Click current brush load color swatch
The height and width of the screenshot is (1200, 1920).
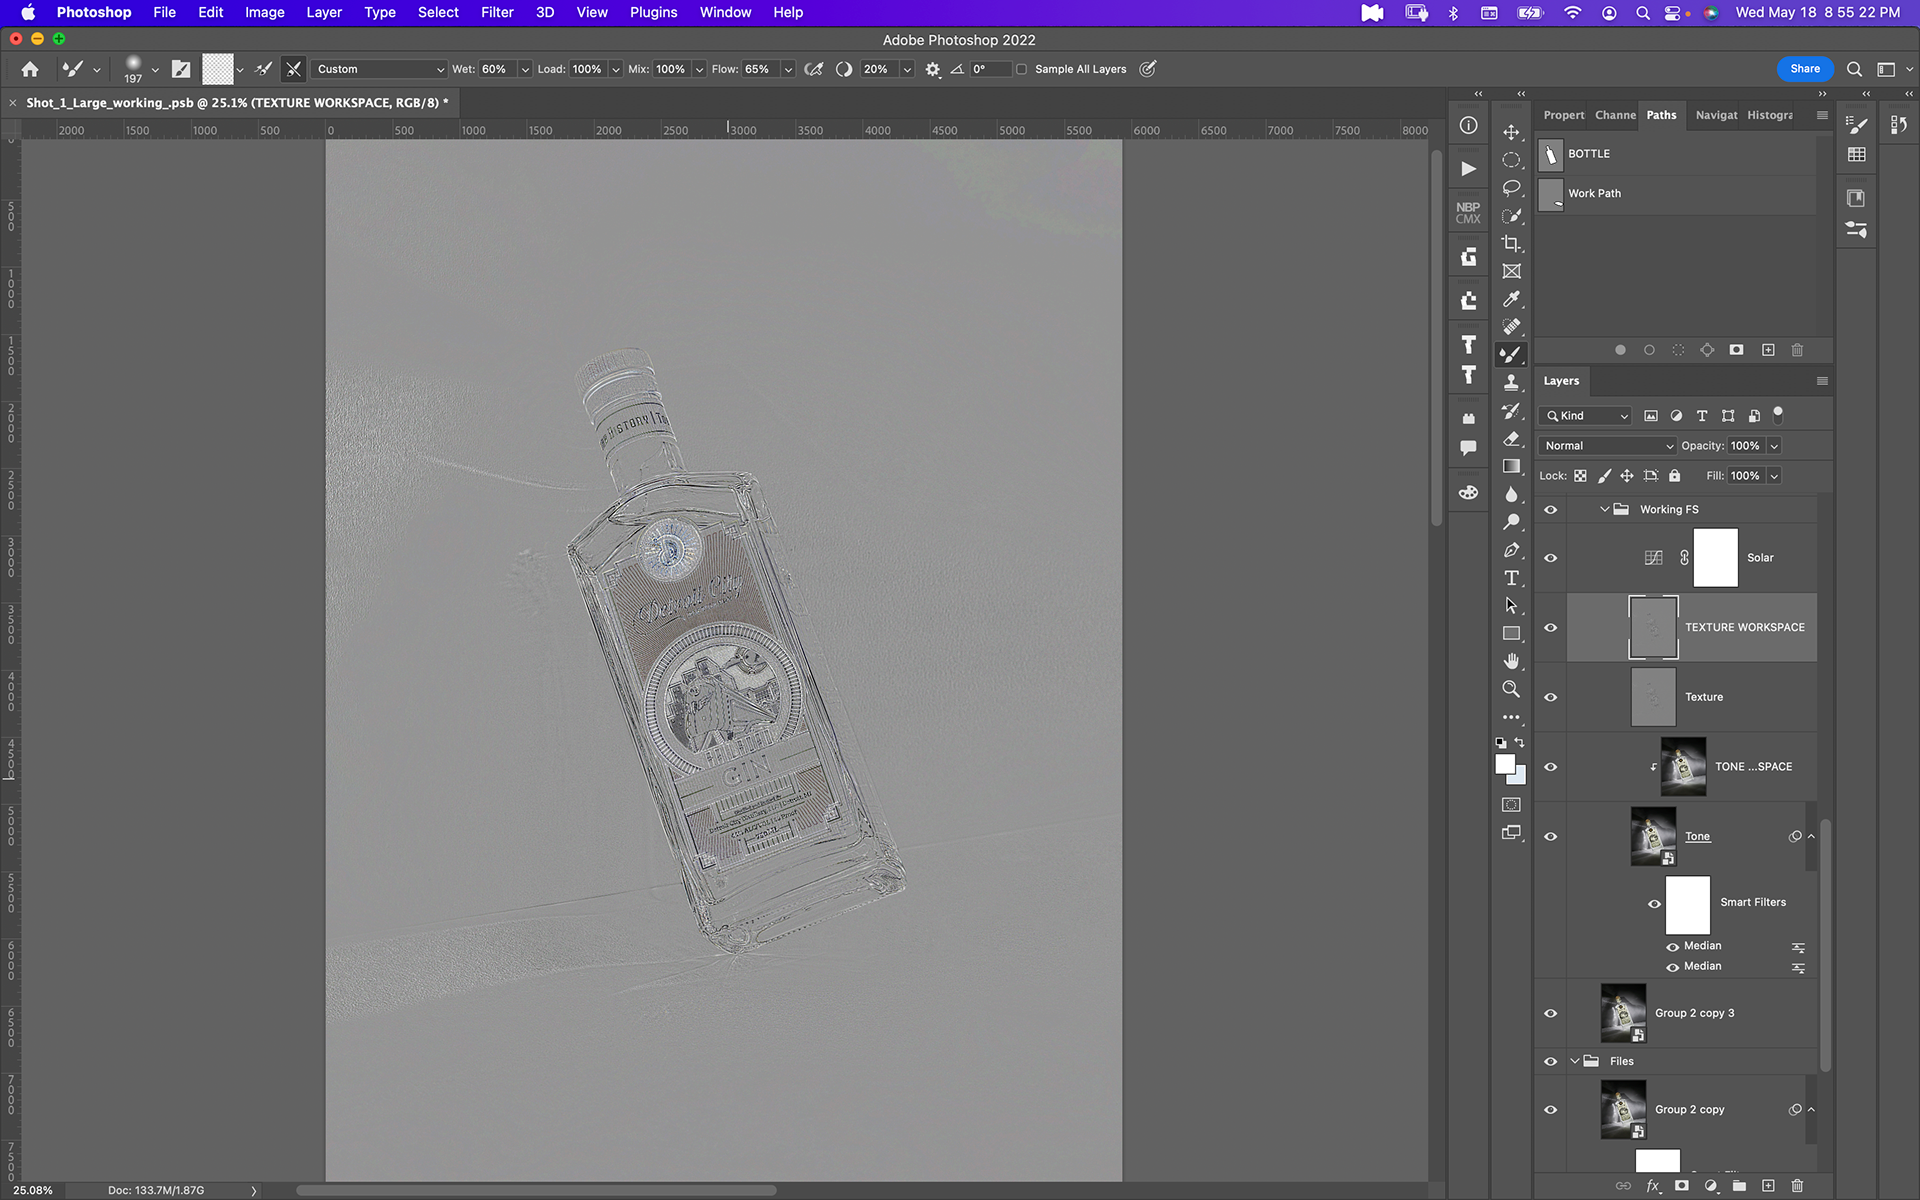click(x=218, y=69)
